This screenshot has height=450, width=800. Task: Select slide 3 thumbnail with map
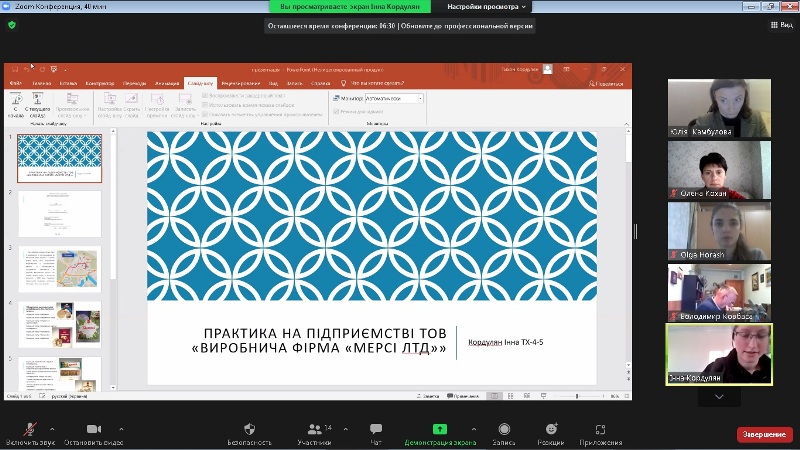coord(60,269)
